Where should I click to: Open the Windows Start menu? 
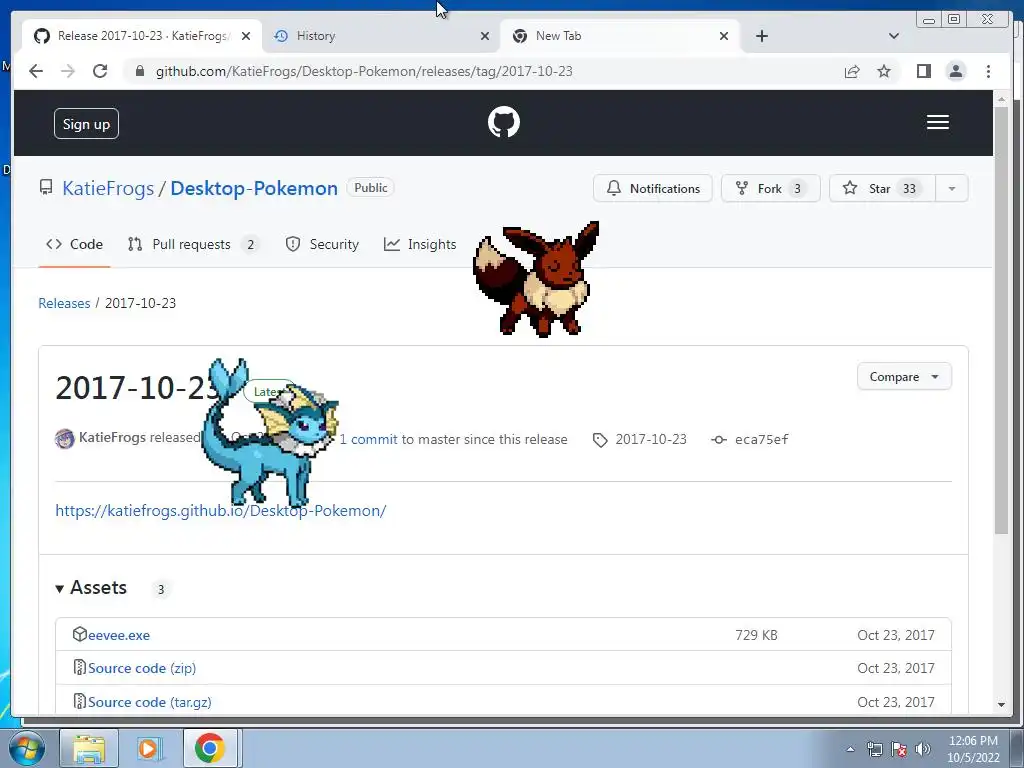(x=26, y=748)
